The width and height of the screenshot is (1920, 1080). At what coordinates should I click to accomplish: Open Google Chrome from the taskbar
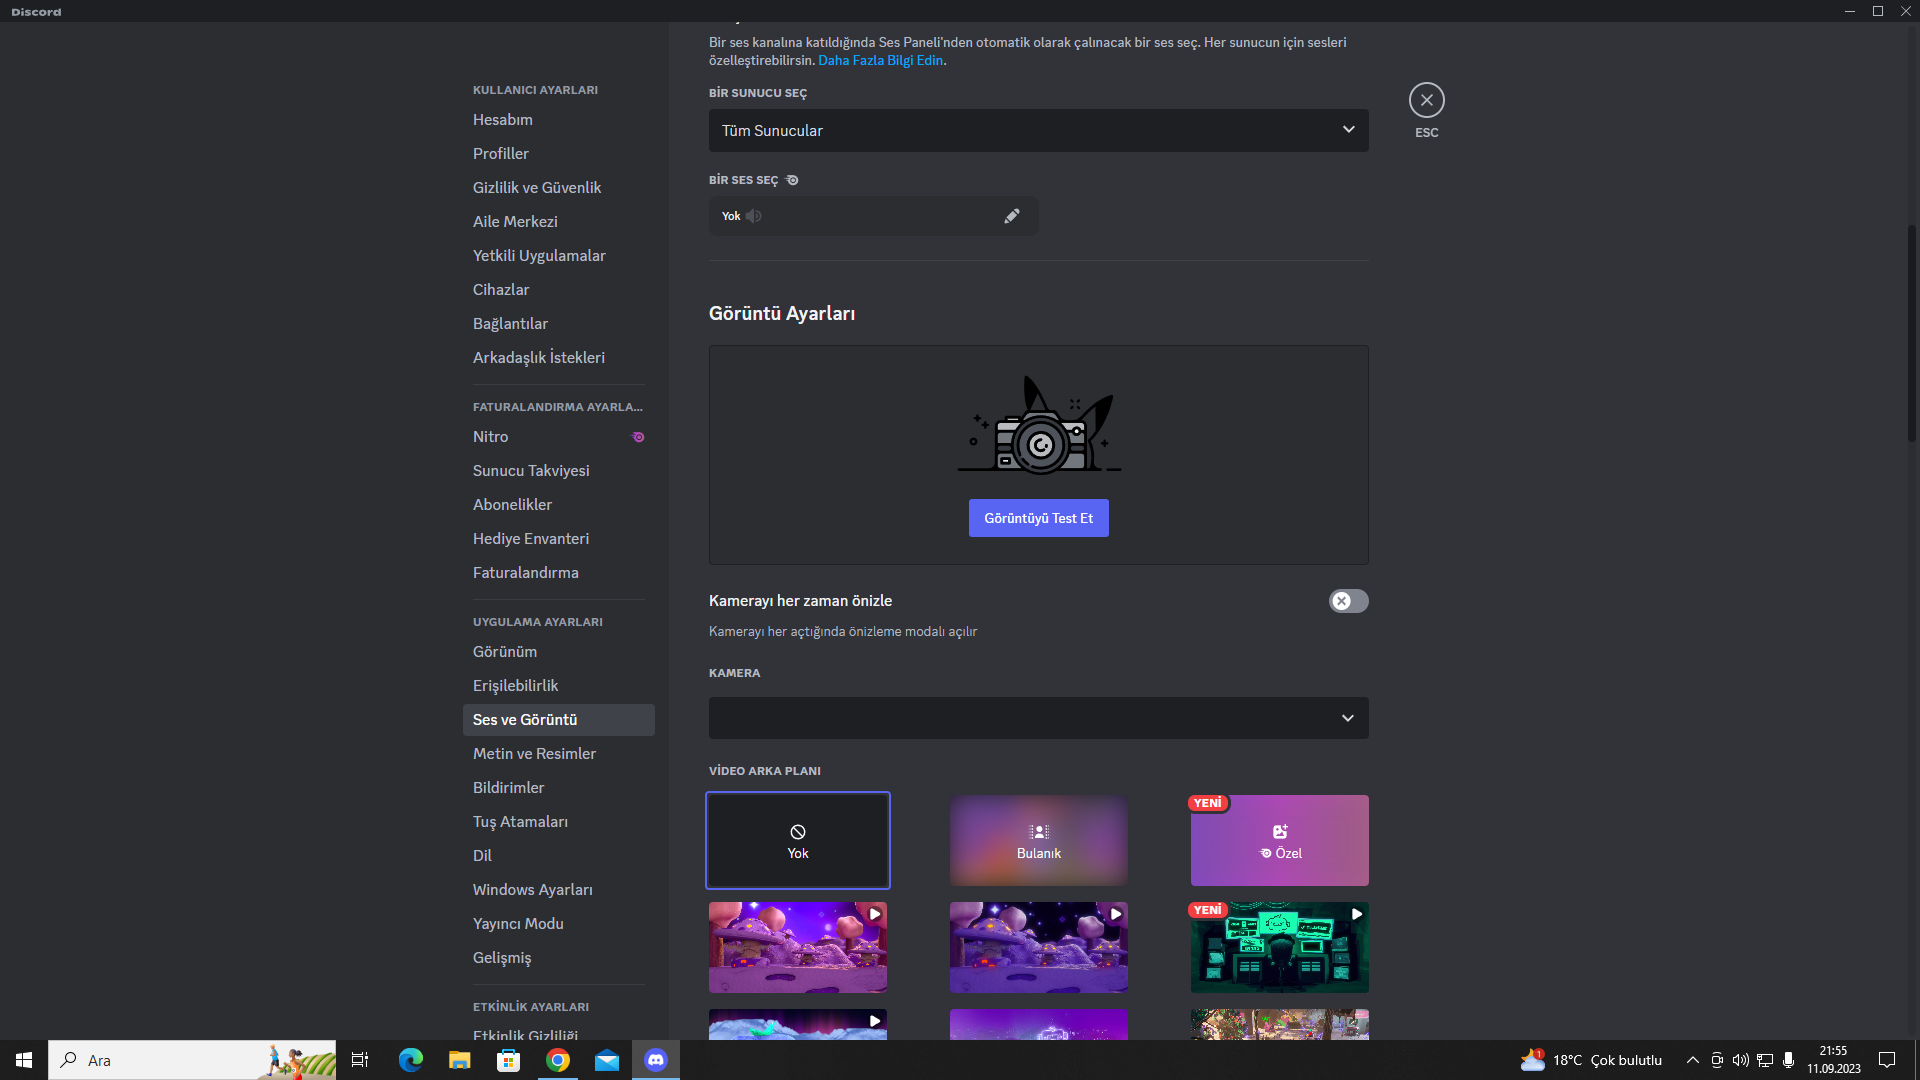pos(558,1060)
